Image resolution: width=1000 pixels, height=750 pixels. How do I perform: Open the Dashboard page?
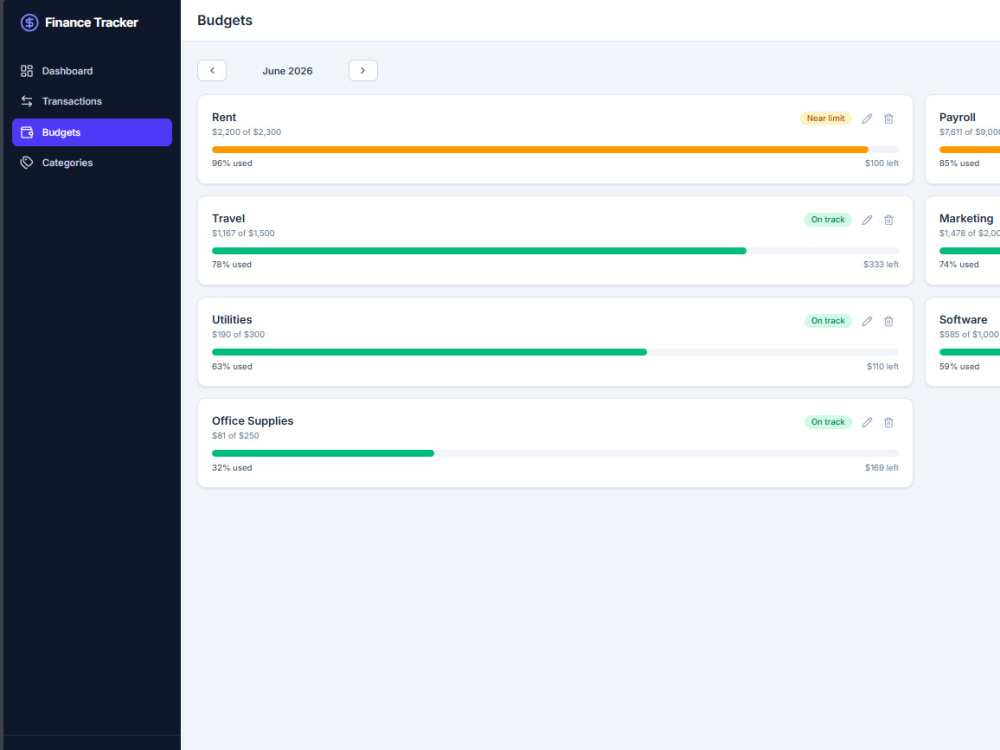pos(92,71)
